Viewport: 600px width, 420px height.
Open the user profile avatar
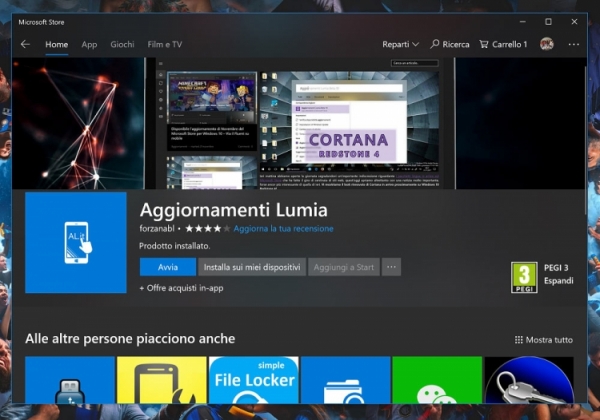(x=547, y=44)
